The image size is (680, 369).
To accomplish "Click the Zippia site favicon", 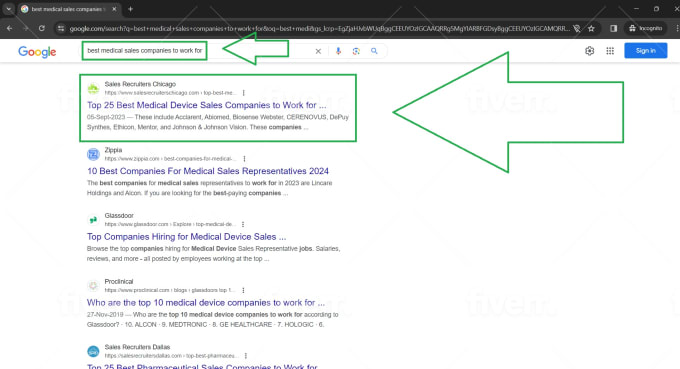I will click(x=93, y=154).
